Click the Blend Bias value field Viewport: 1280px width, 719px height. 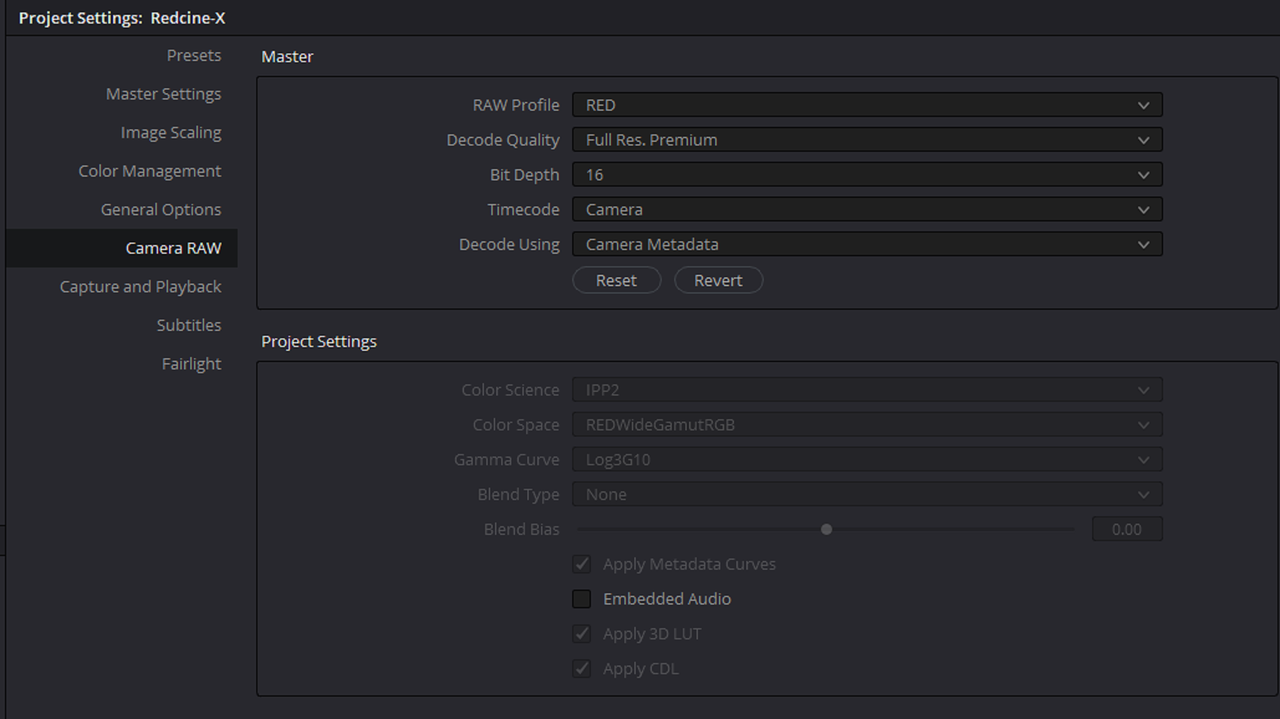point(1127,529)
